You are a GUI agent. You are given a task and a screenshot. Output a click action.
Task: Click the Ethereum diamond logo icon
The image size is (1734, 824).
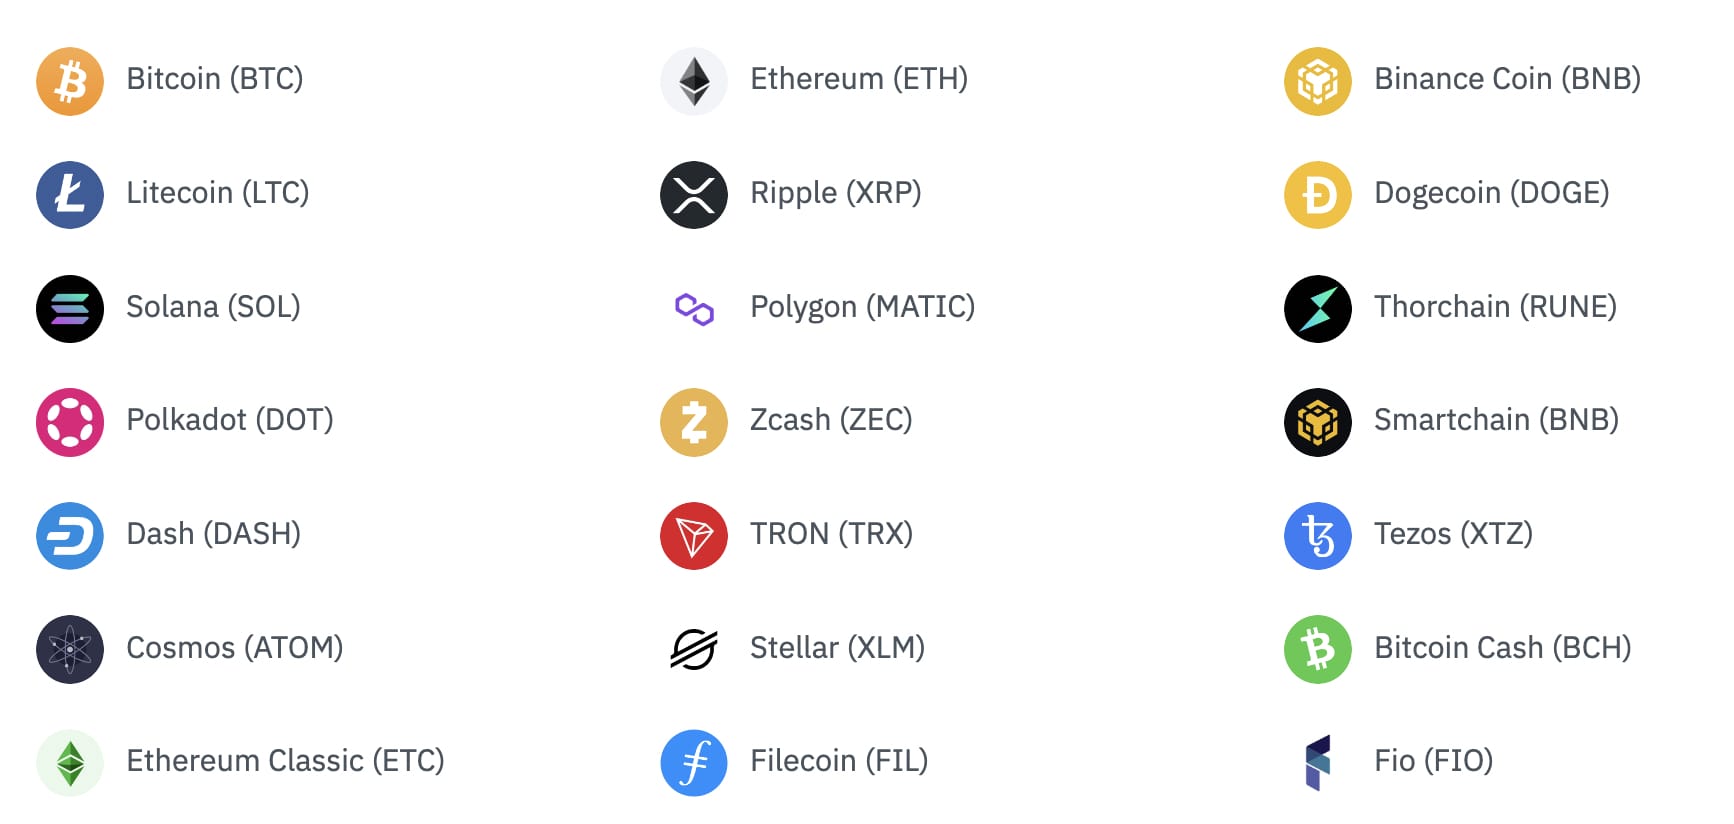(x=694, y=81)
